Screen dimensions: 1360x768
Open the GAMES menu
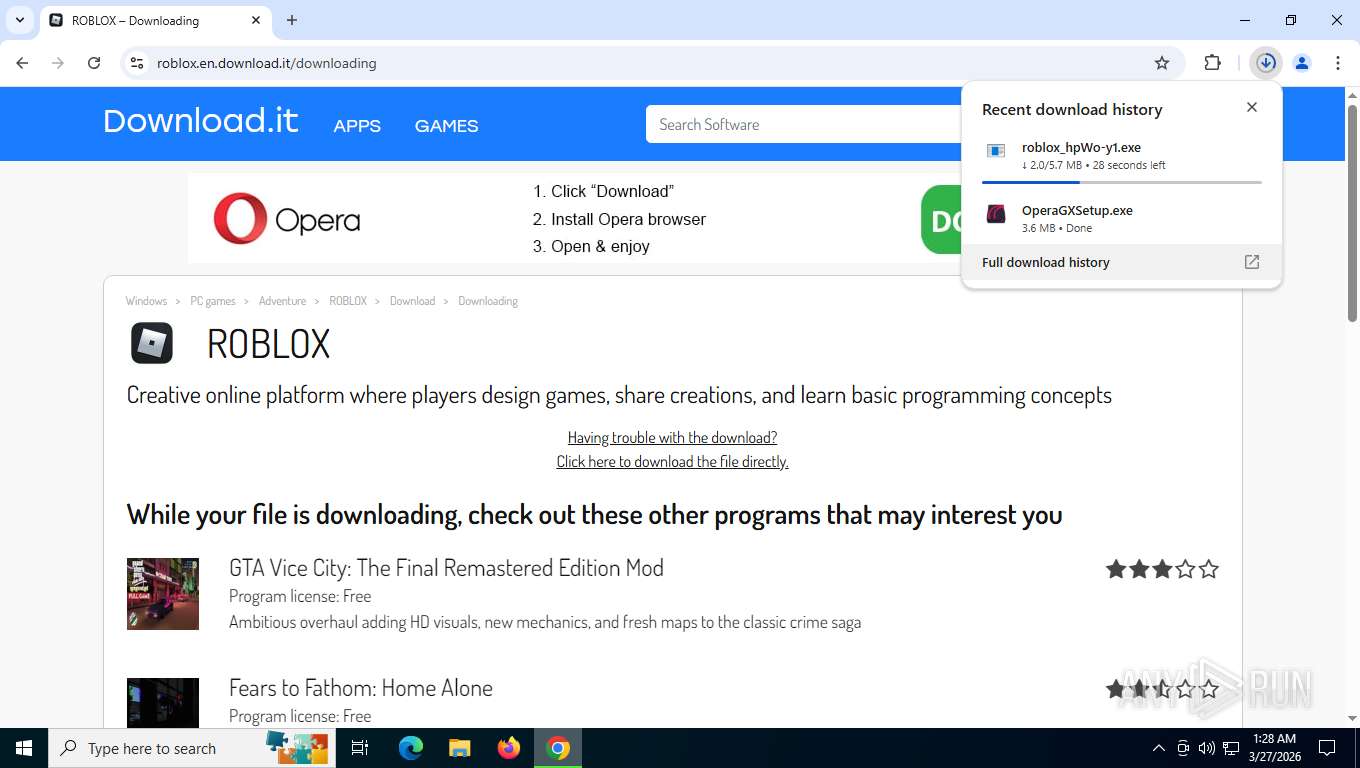(x=446, y=126)
